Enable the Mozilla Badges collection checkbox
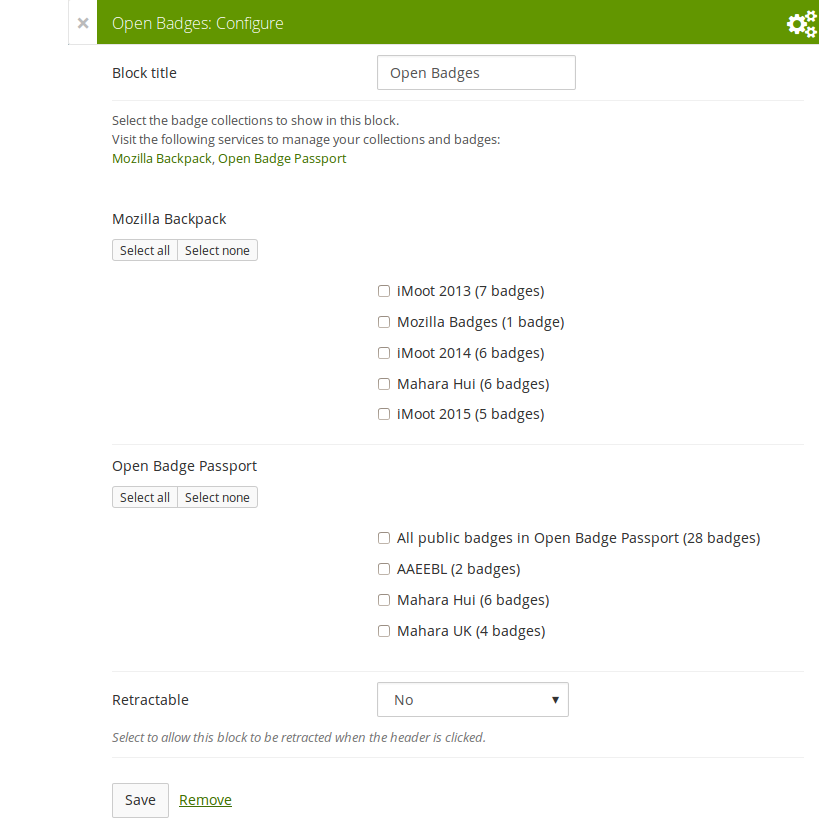 (x=384, y=322)
